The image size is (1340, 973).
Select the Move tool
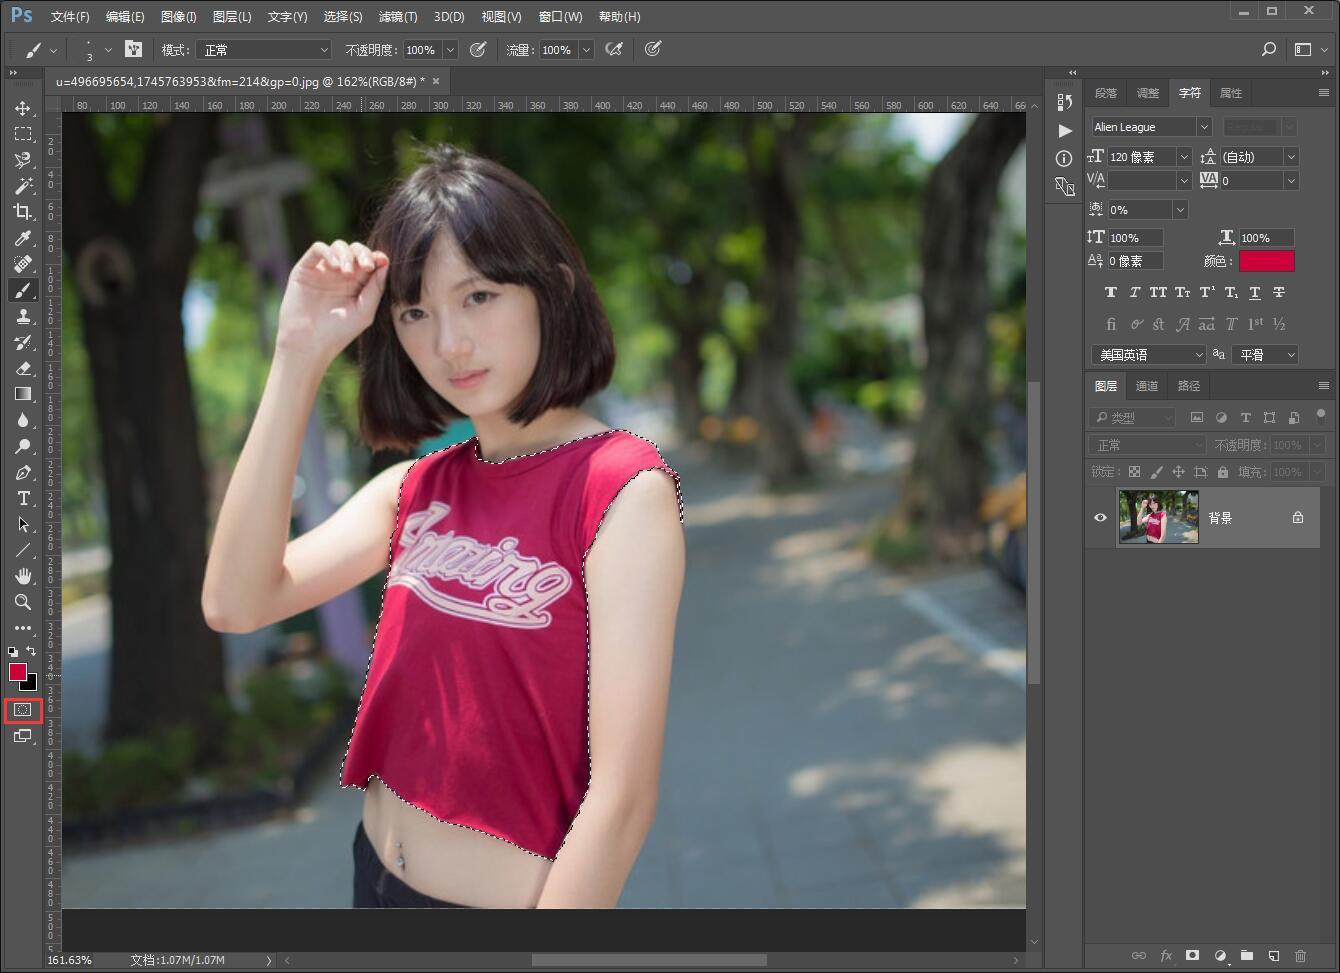pyautogui.click(x=23, y=108)
